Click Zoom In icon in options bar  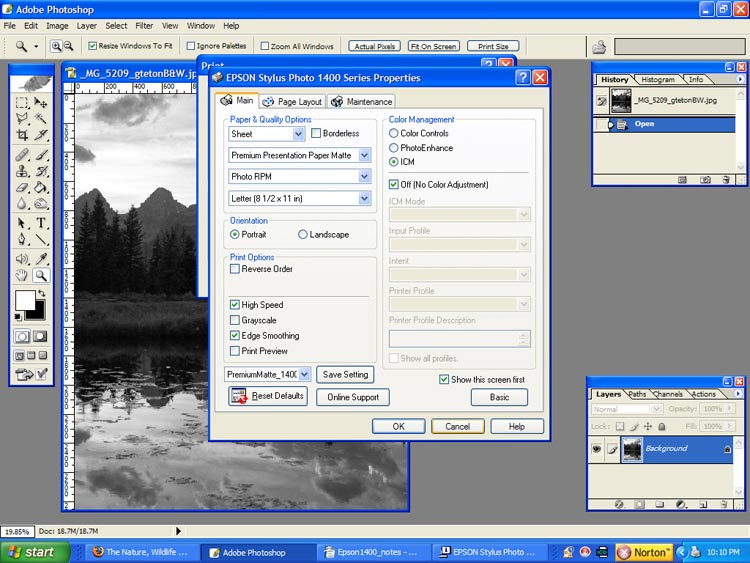(x=56, y=46)
